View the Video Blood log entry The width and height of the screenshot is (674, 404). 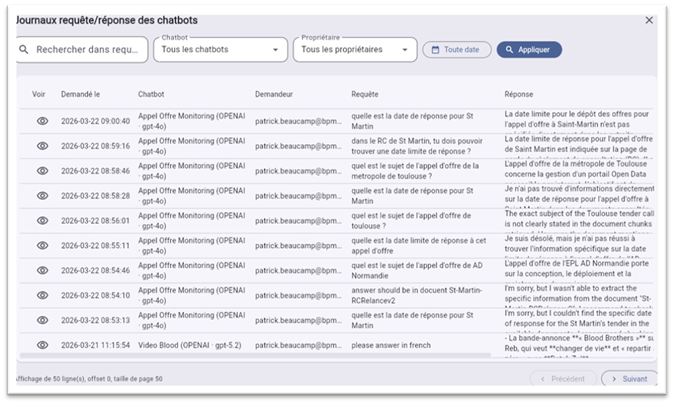tap(42, 345)
